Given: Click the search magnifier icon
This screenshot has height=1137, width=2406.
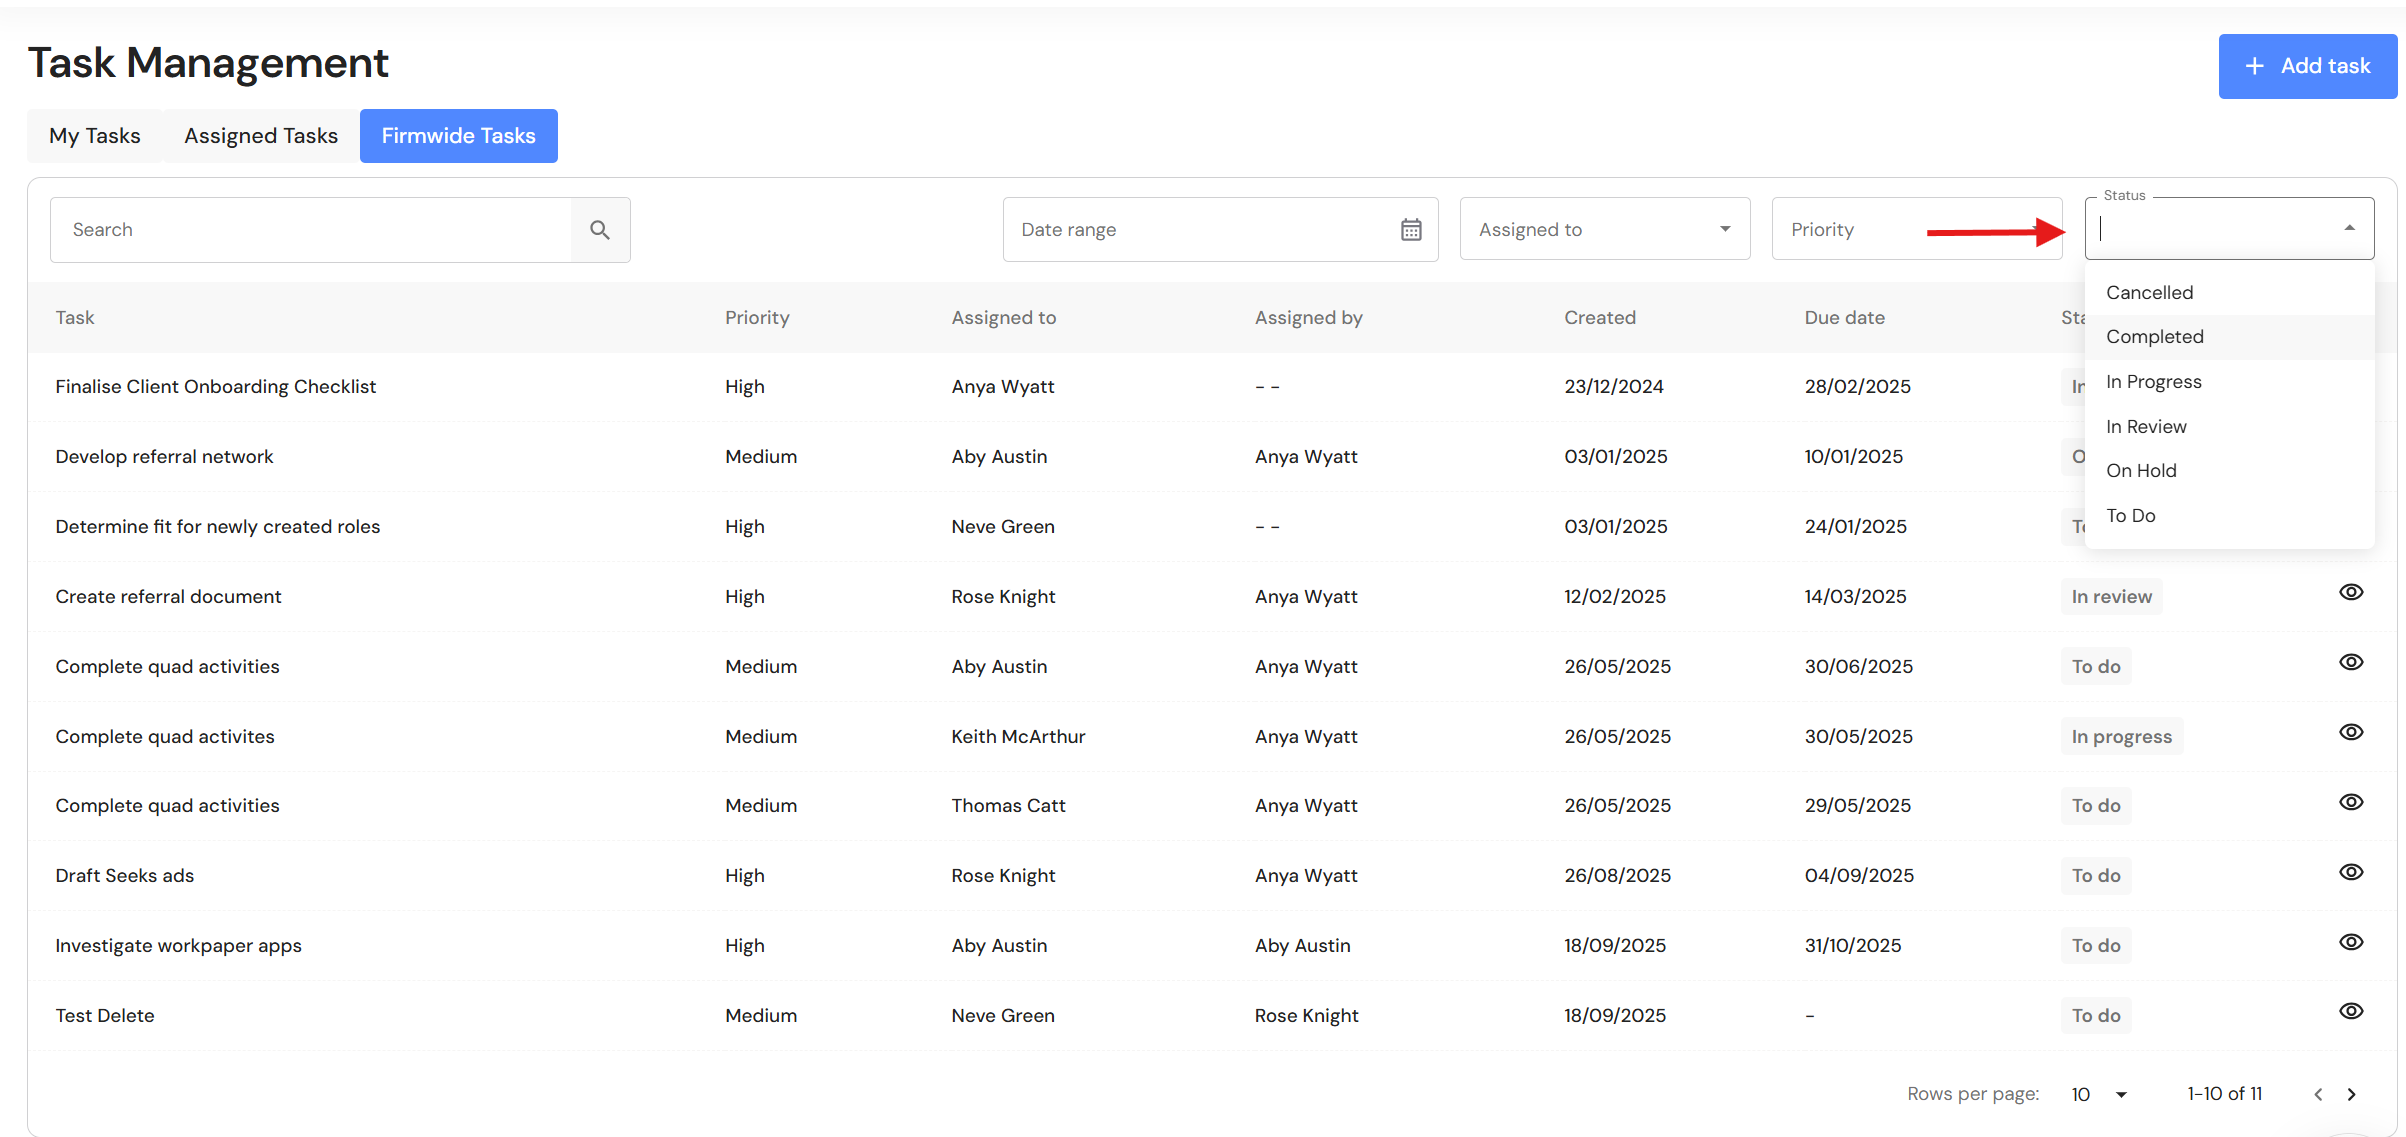Looking at the screenshot, I should coord(599,230).
